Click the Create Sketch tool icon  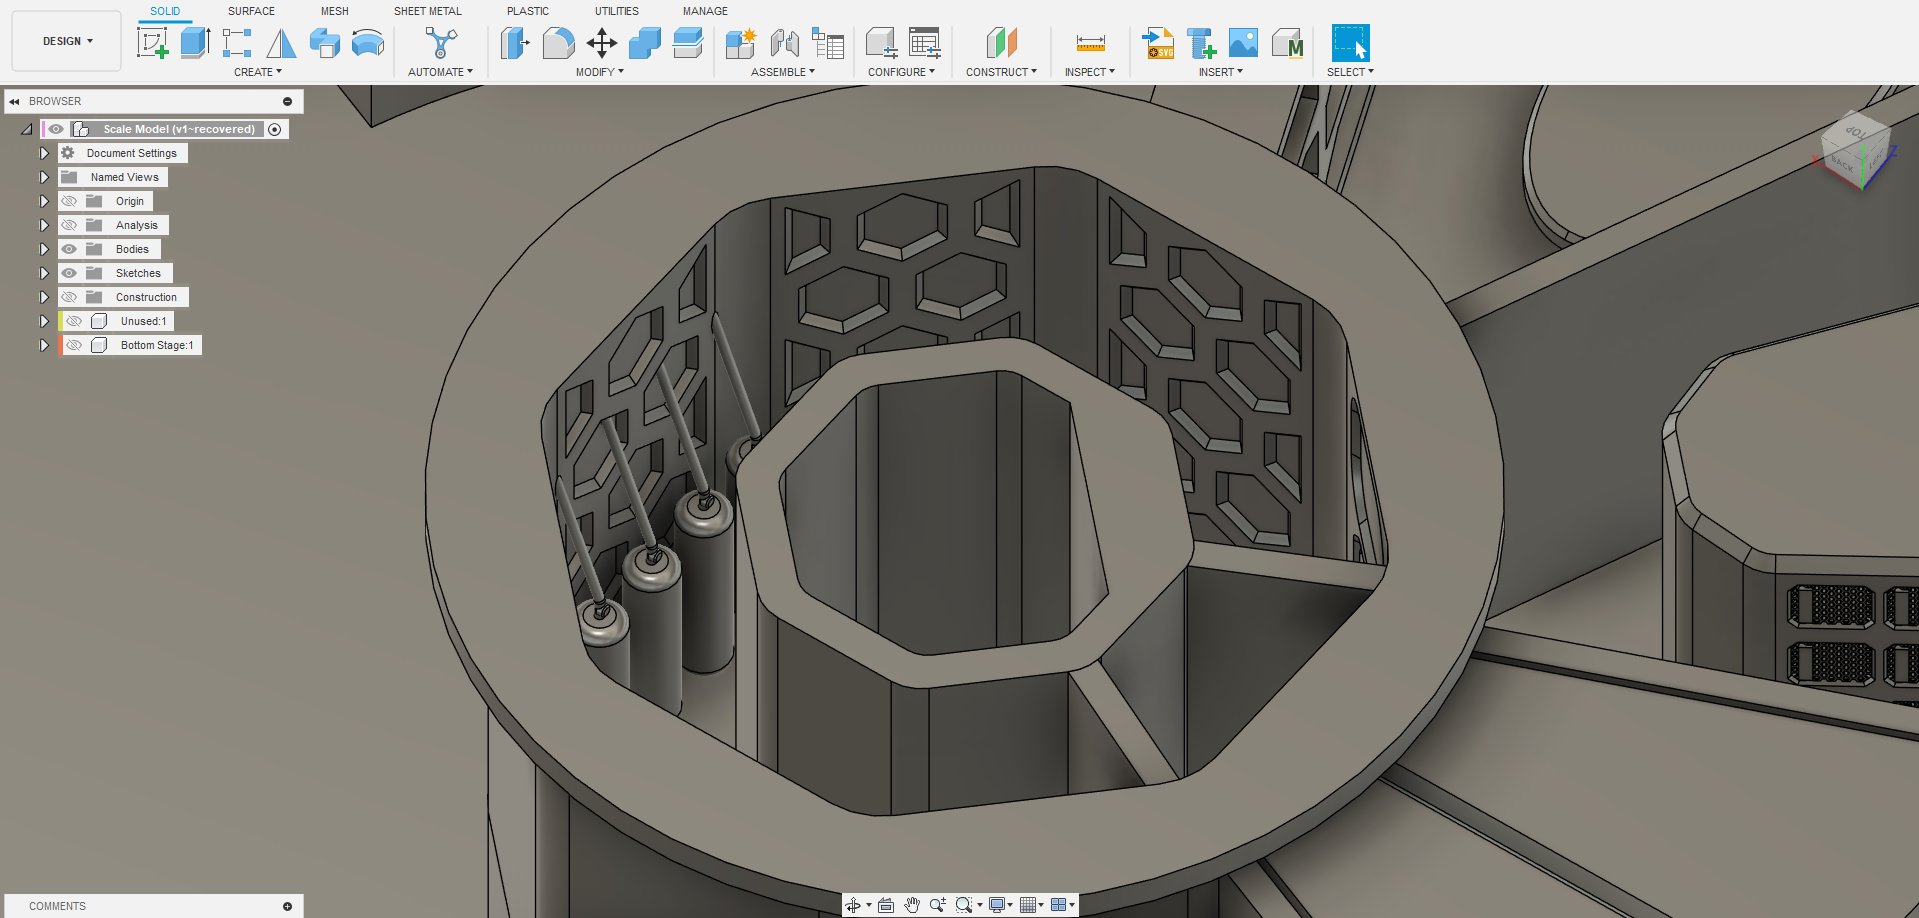coord(152,43)
